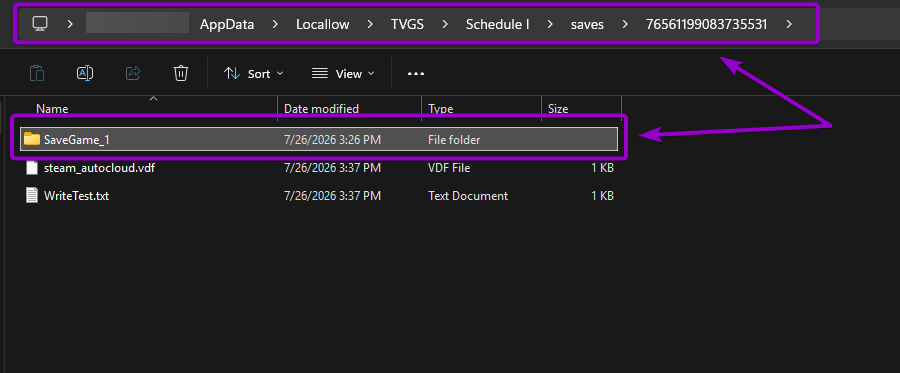This screenshot has width=900, height=373.
Task: Expand chevron after saves breadcrumb
Action: [625, 24]
